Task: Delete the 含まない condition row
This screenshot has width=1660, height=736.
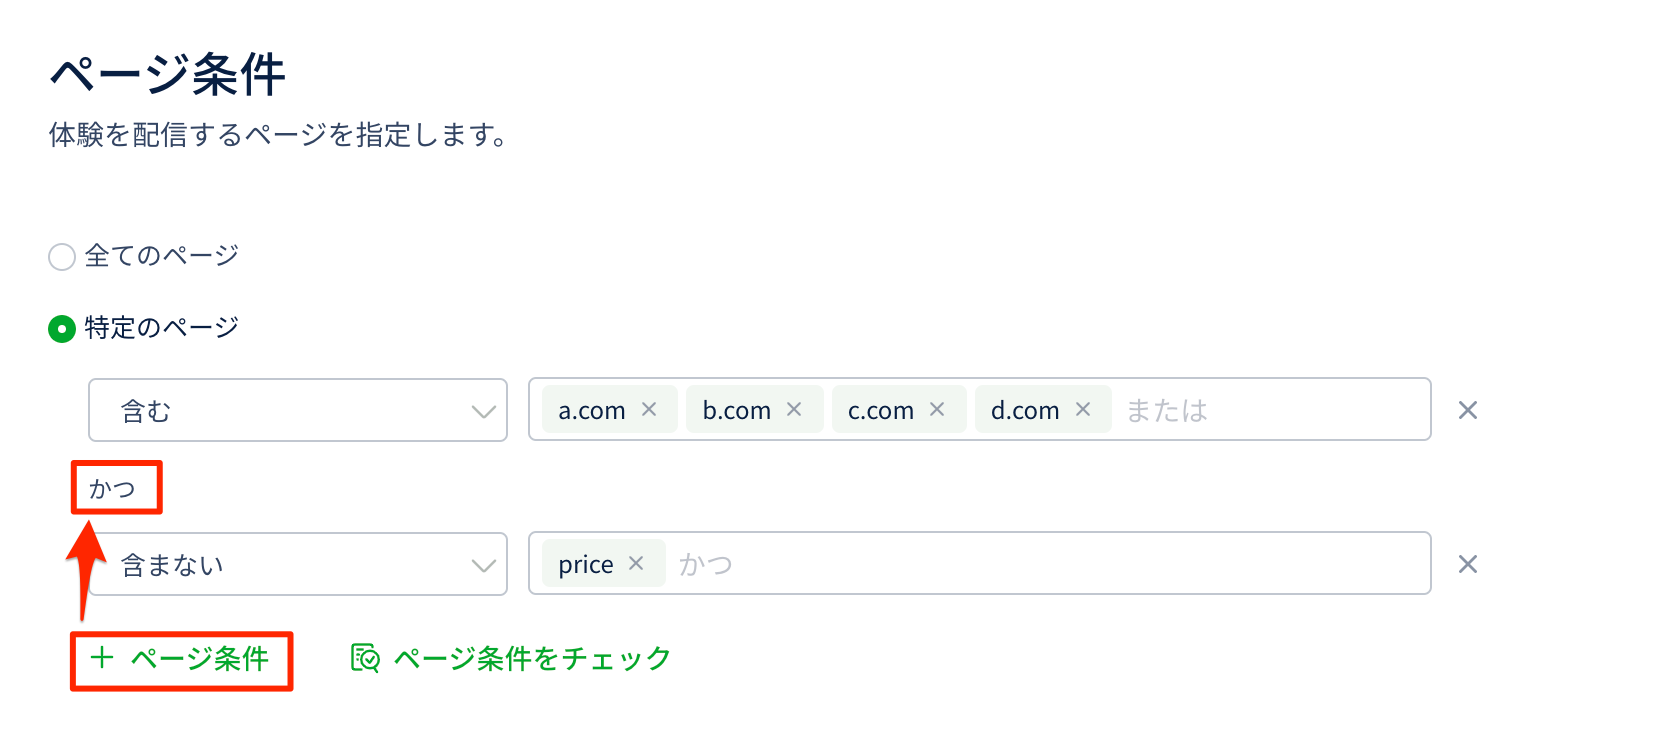Action: pos(1467,564)
